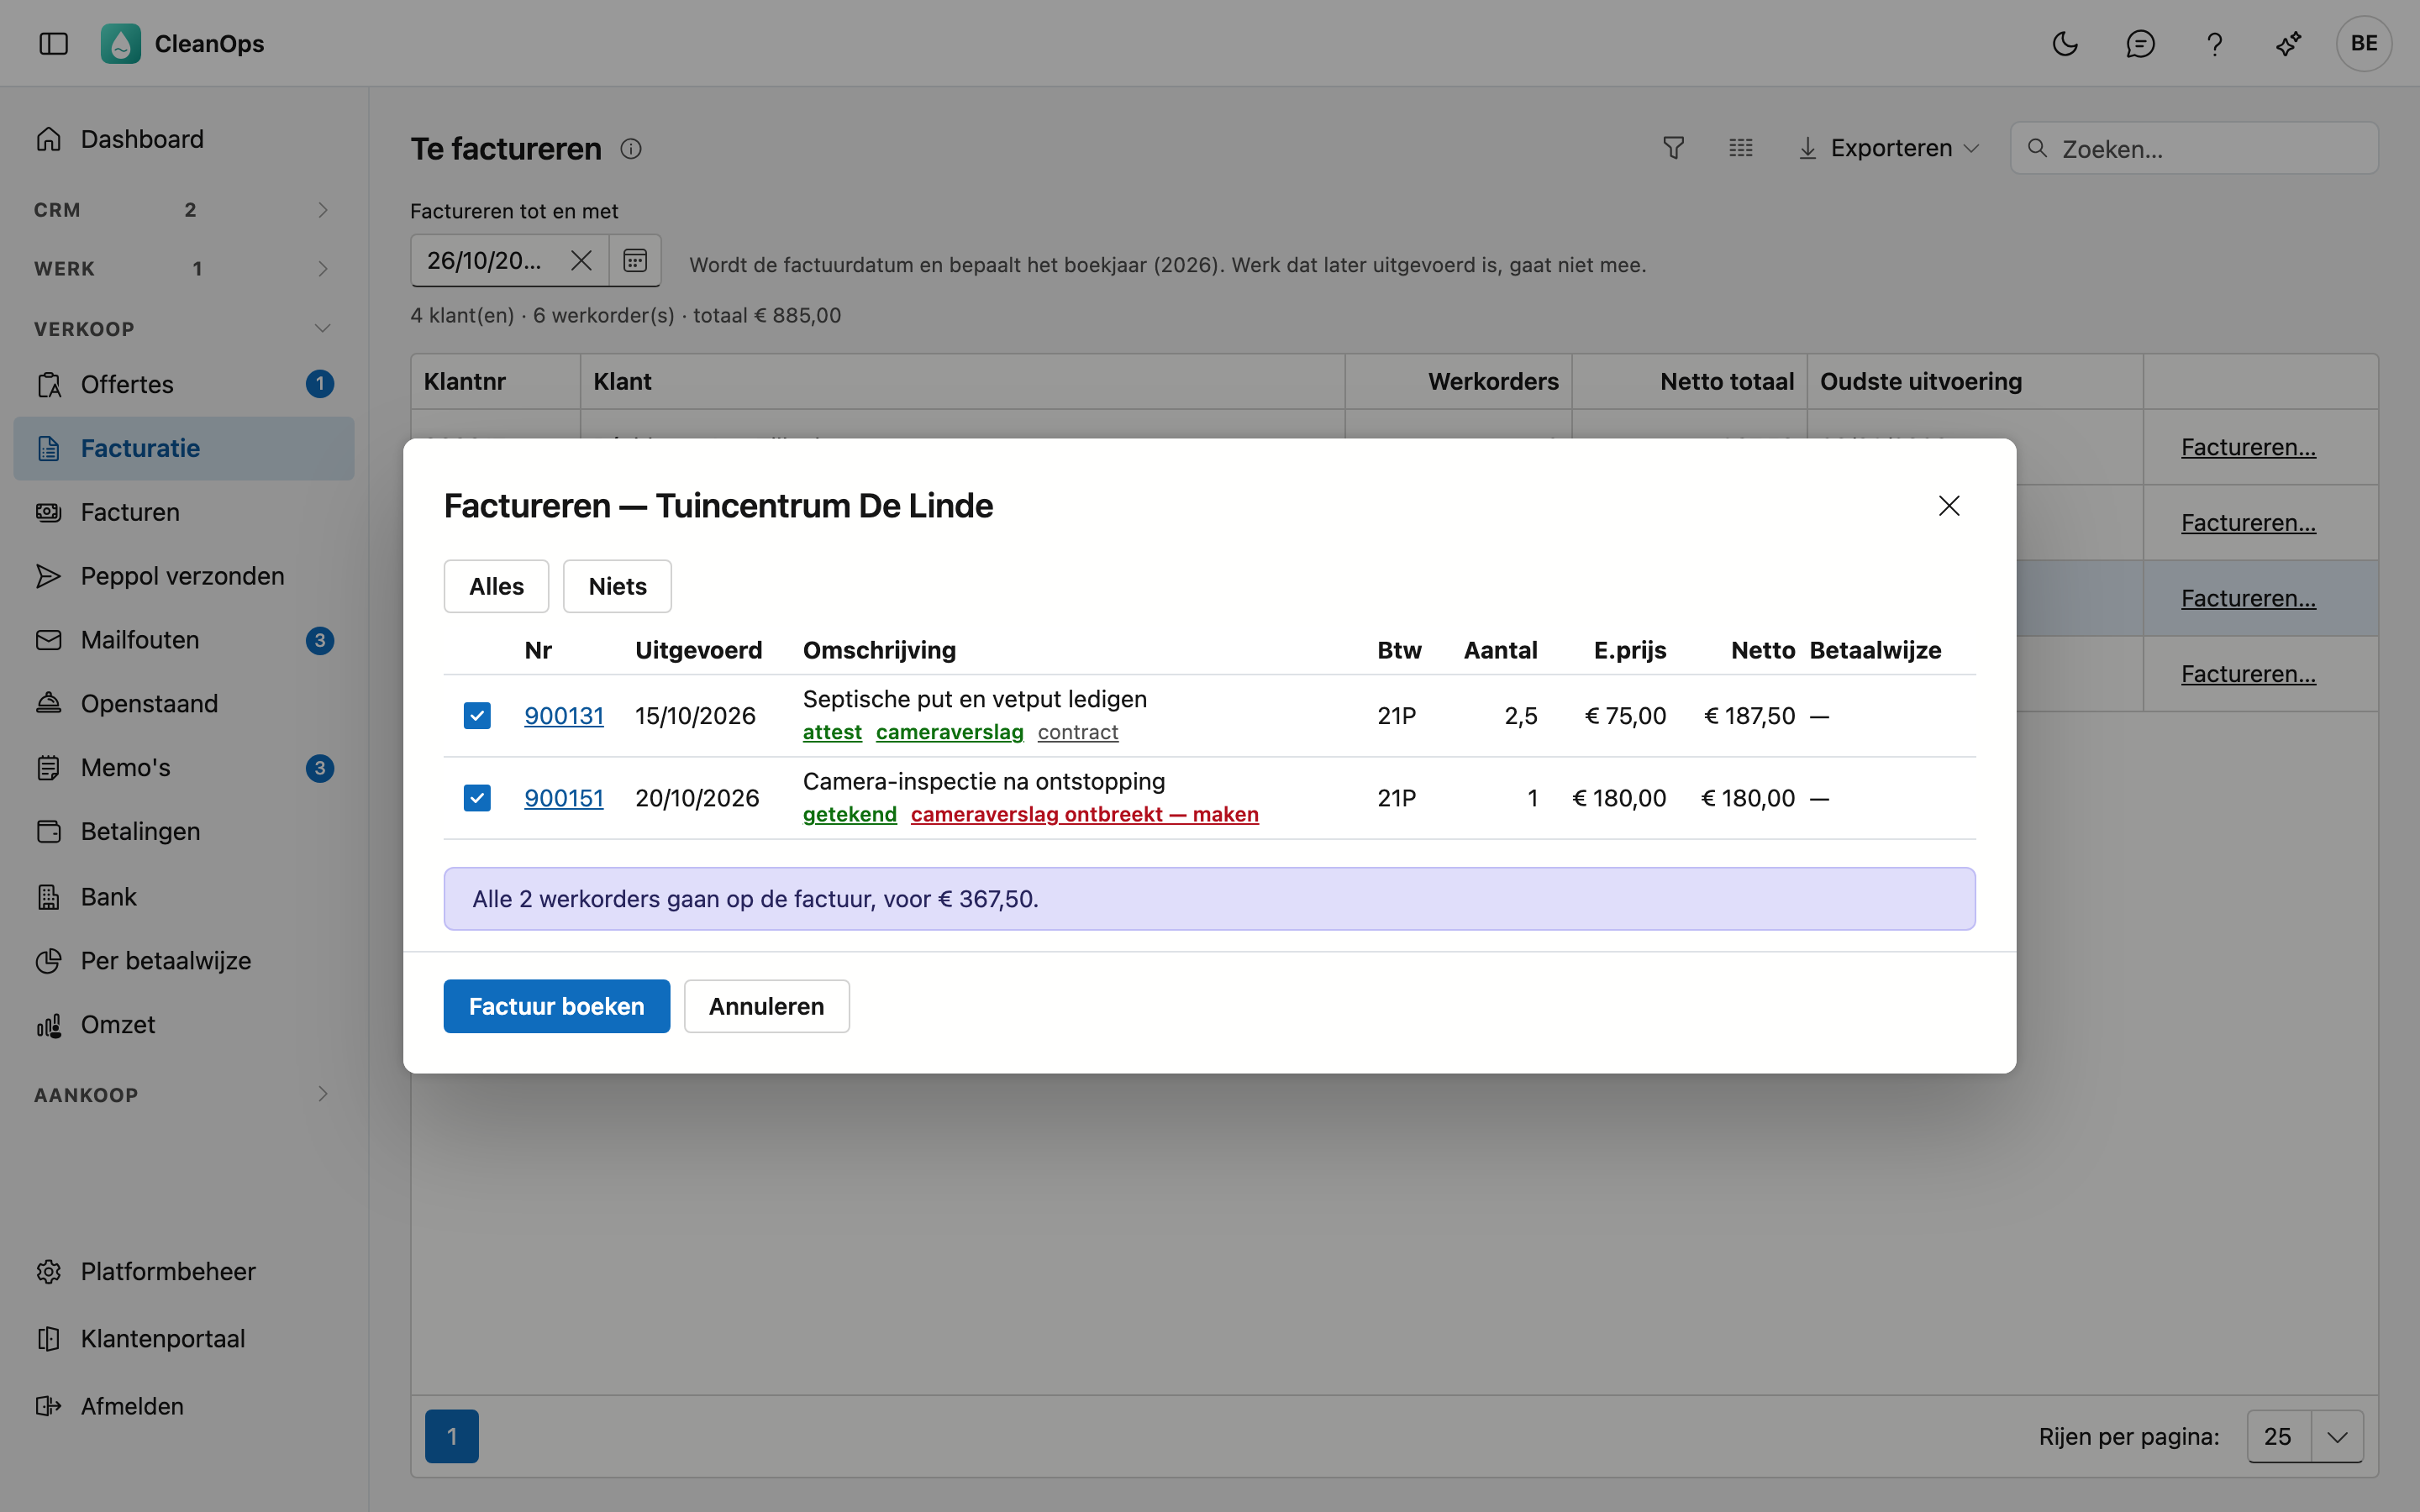Image resolution: width=2420 pixels, height=1512 pixels.
Task: Clear the date field with X
Action: tap(581, 261)
